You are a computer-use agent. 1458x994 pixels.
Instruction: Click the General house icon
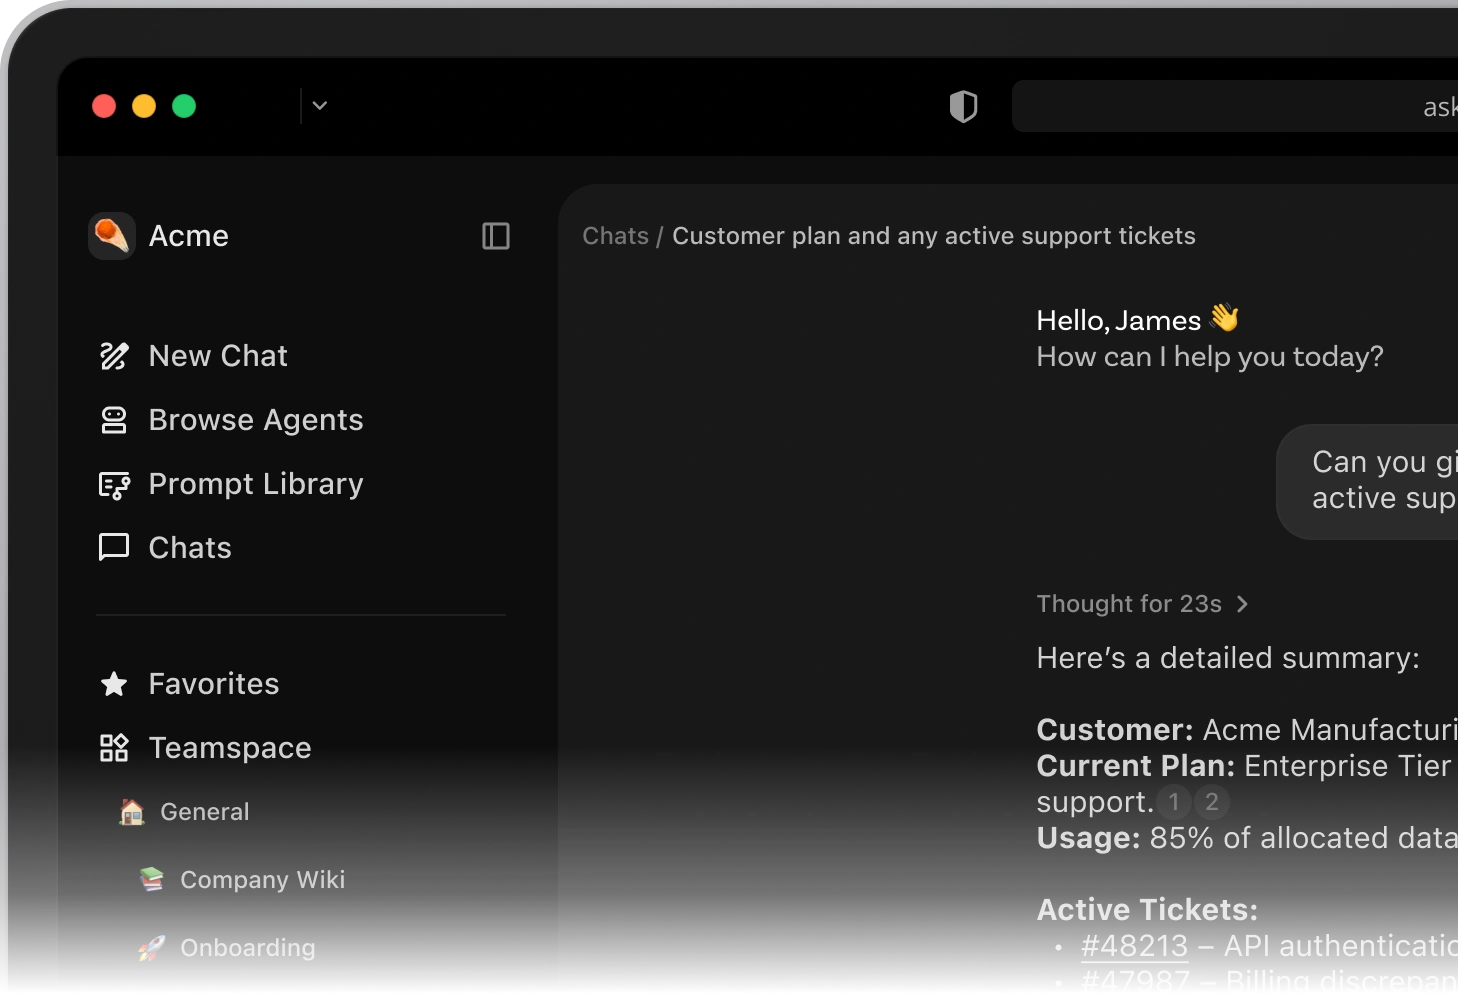(x=132, y=812)
